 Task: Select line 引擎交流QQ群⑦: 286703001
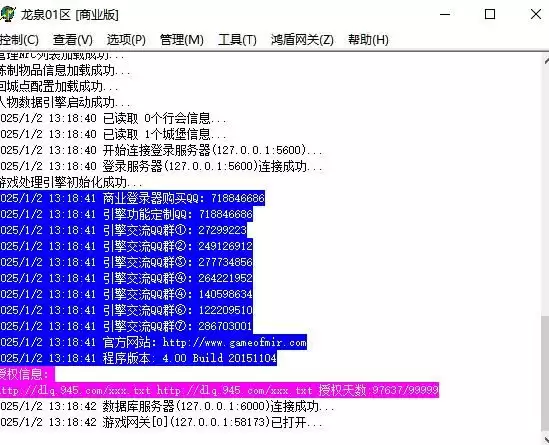pos(126,327)
